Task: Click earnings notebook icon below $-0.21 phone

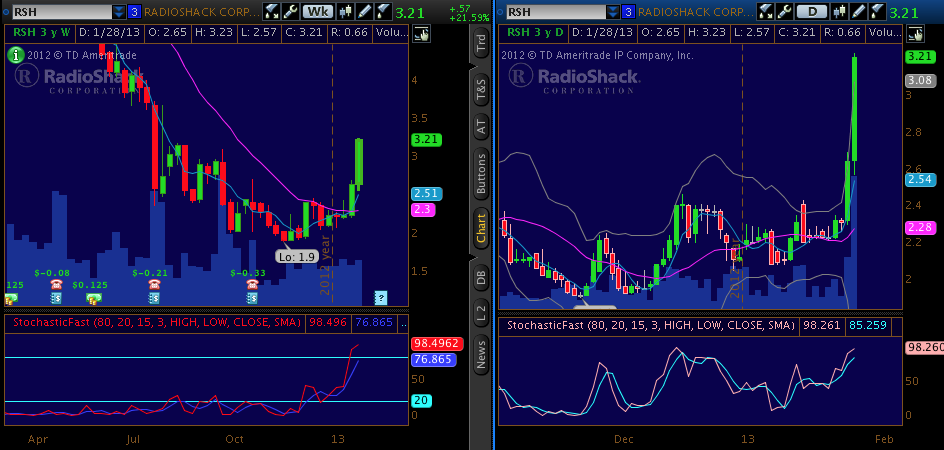Action: point(154,298)
